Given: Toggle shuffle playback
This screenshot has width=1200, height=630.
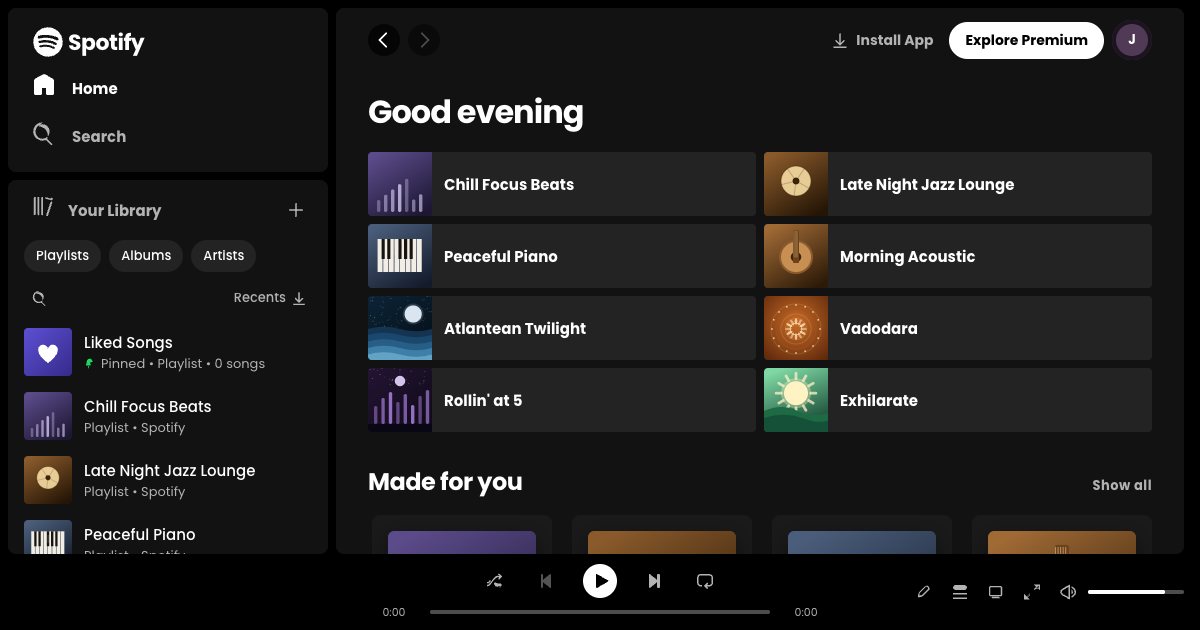Looking at the screenshot, I should tap(494, 581).
